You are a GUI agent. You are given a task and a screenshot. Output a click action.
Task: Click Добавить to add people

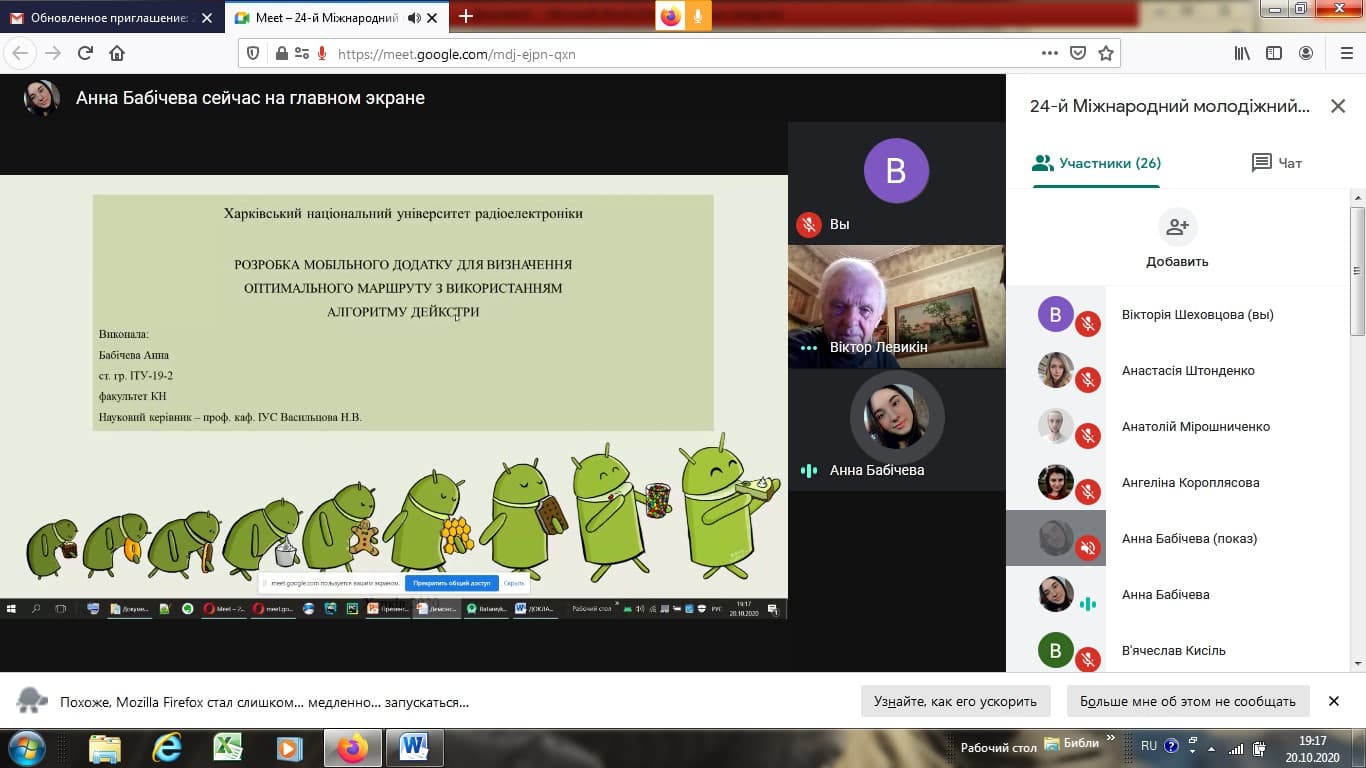tap(1177, 240)
